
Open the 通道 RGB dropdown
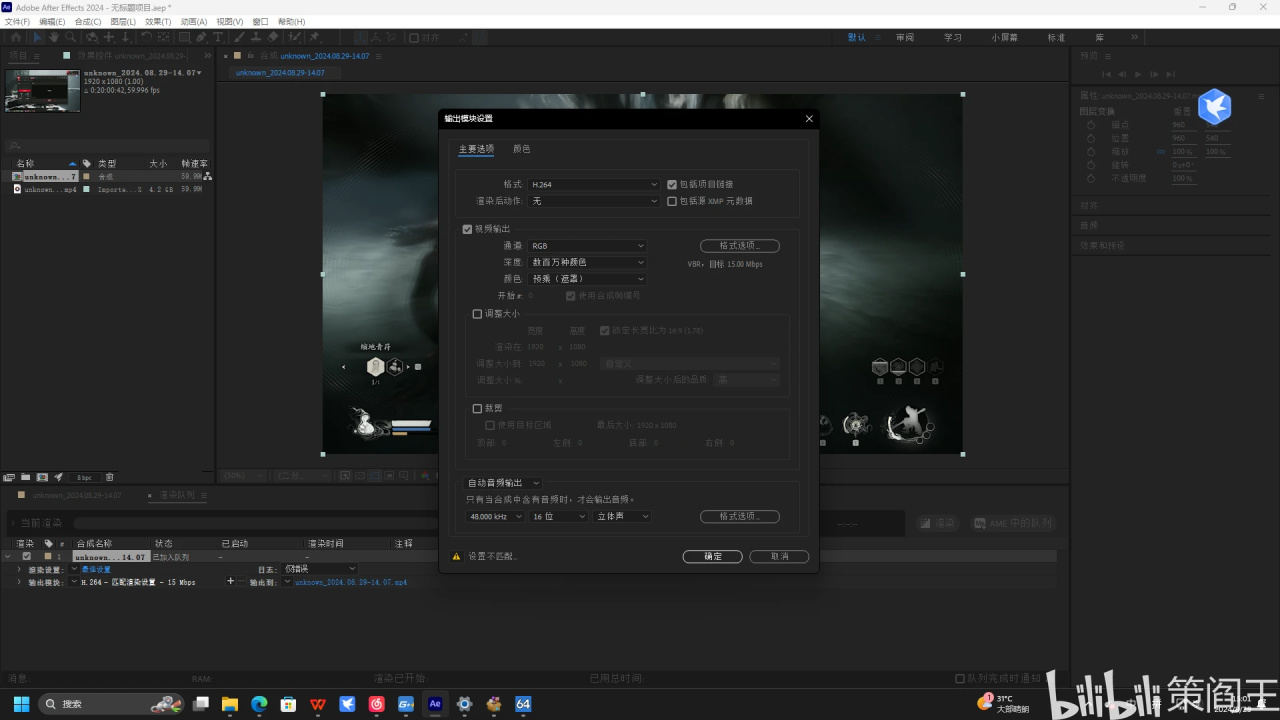coord(587,246)
